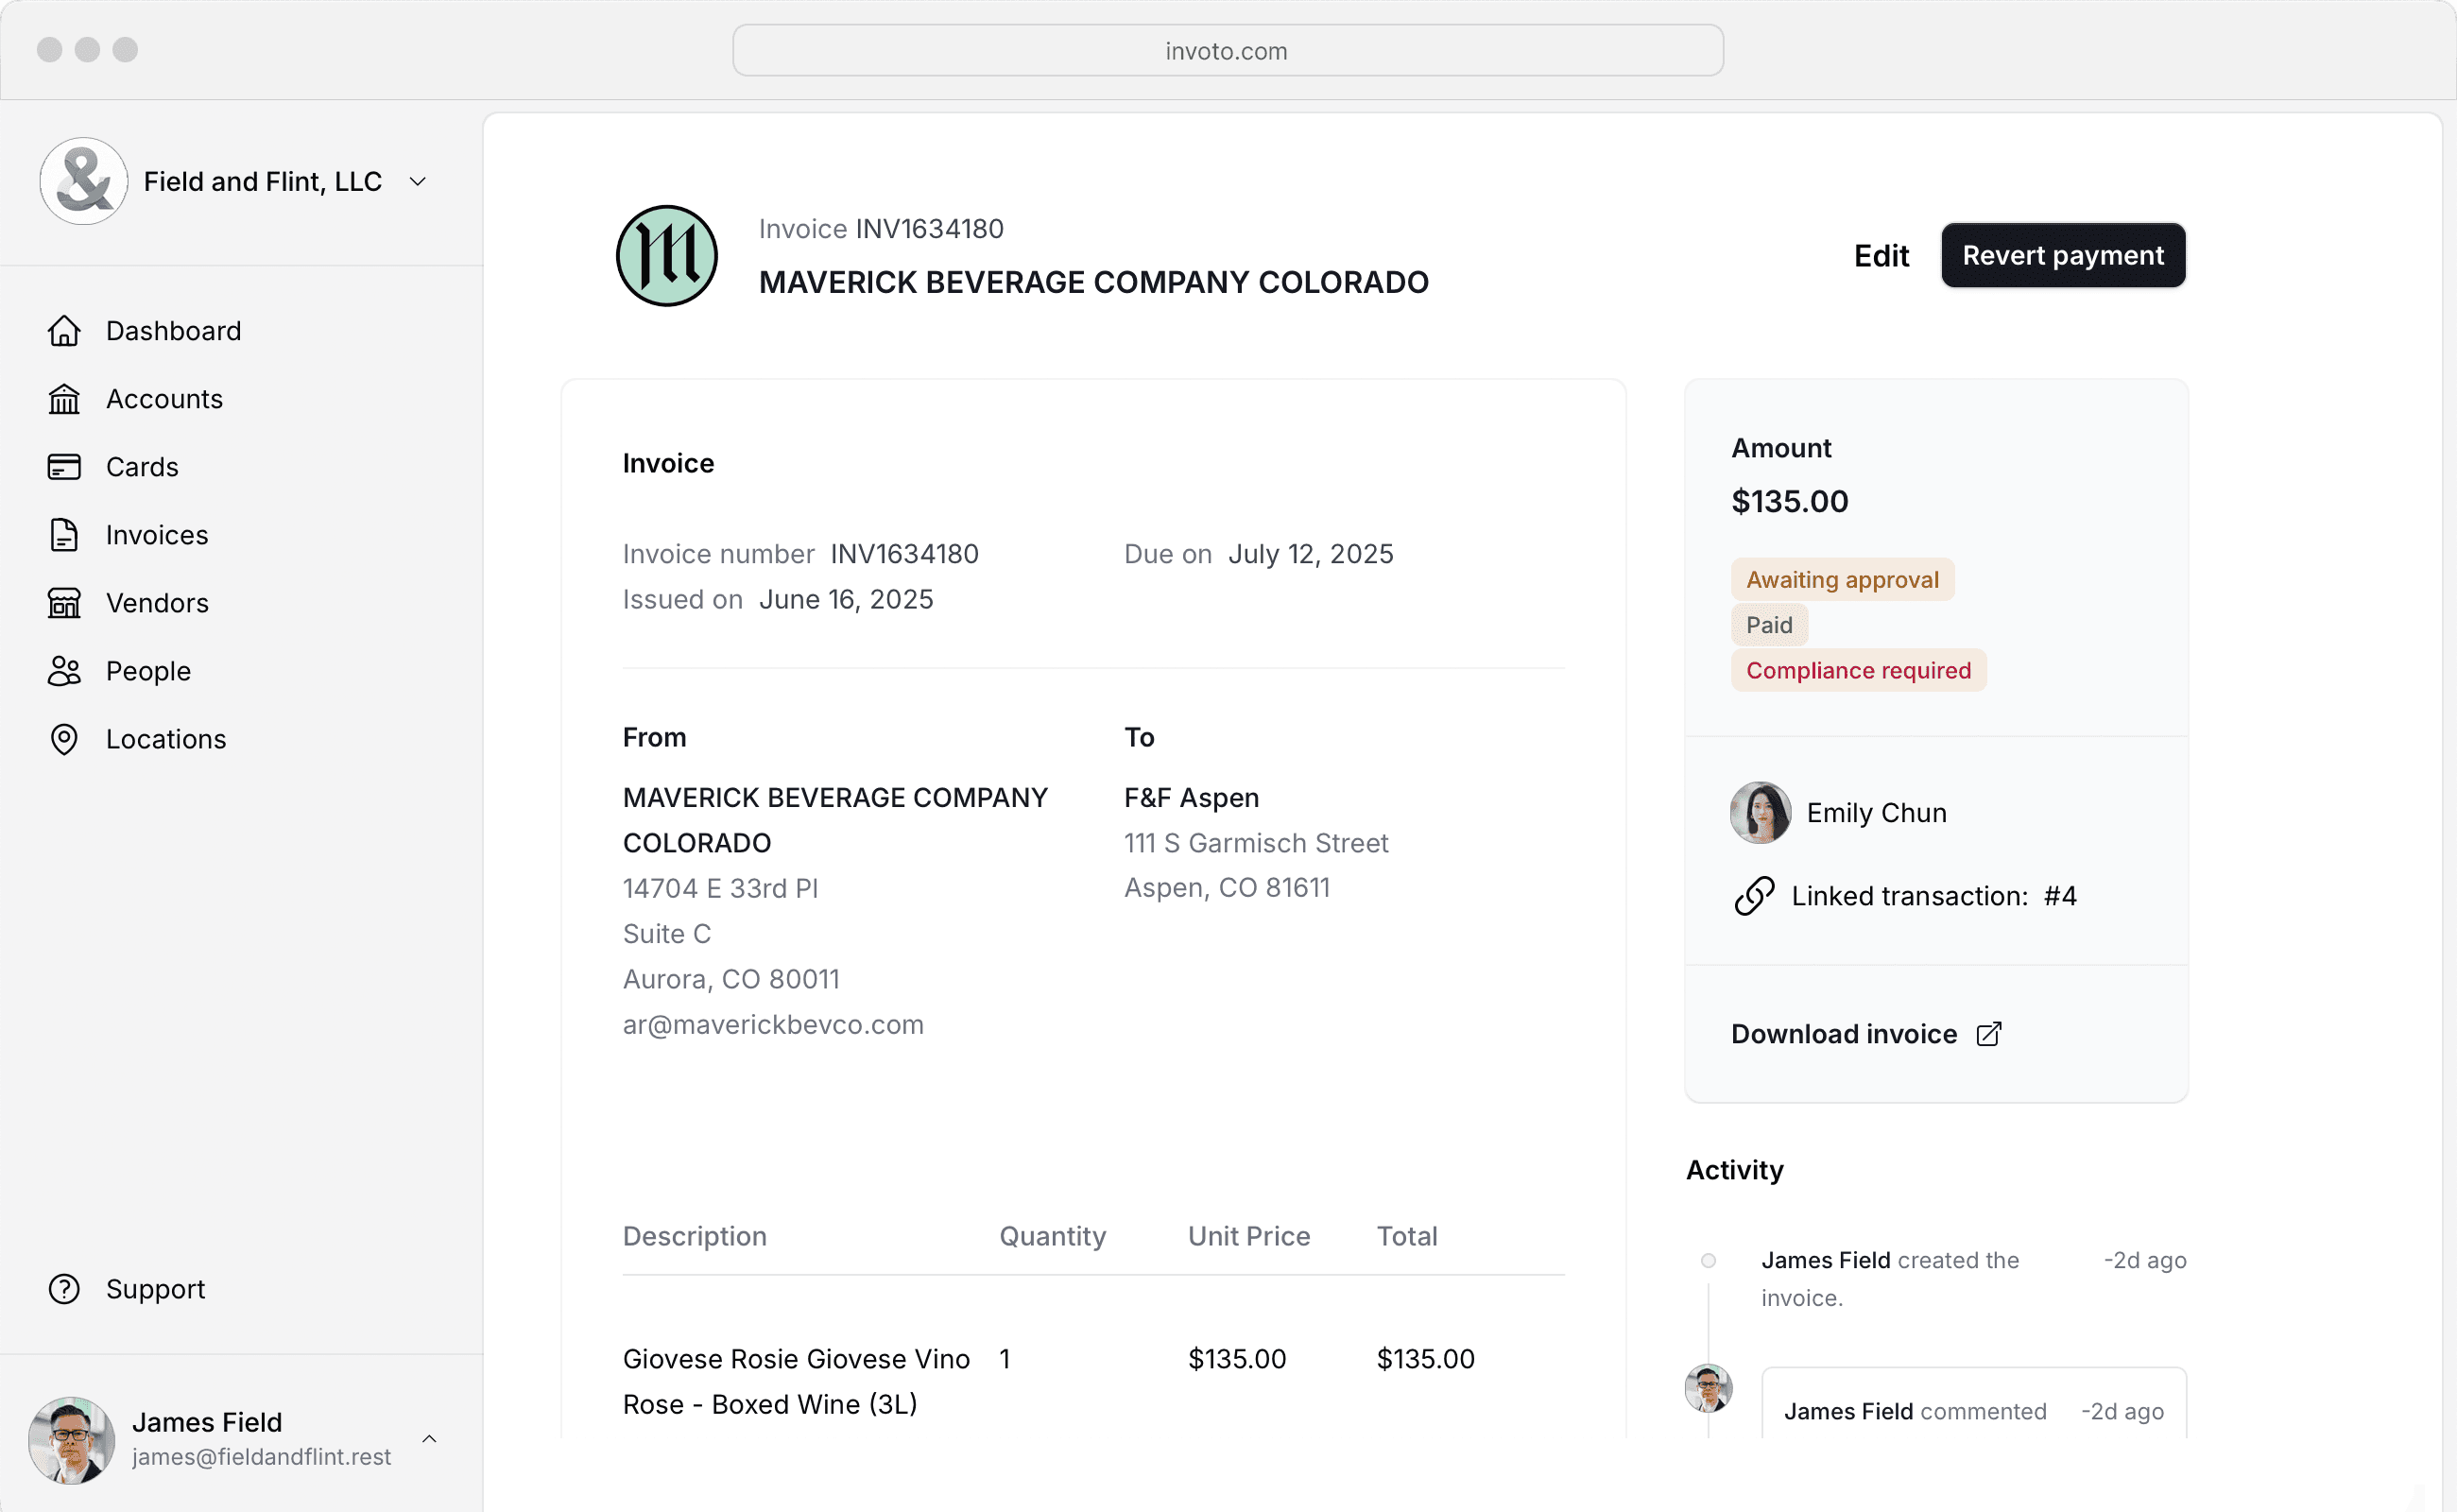Click the Revert payment button
Image resolution: width=2457 pixels, height=1512 pixels.
coord(2063,255)
